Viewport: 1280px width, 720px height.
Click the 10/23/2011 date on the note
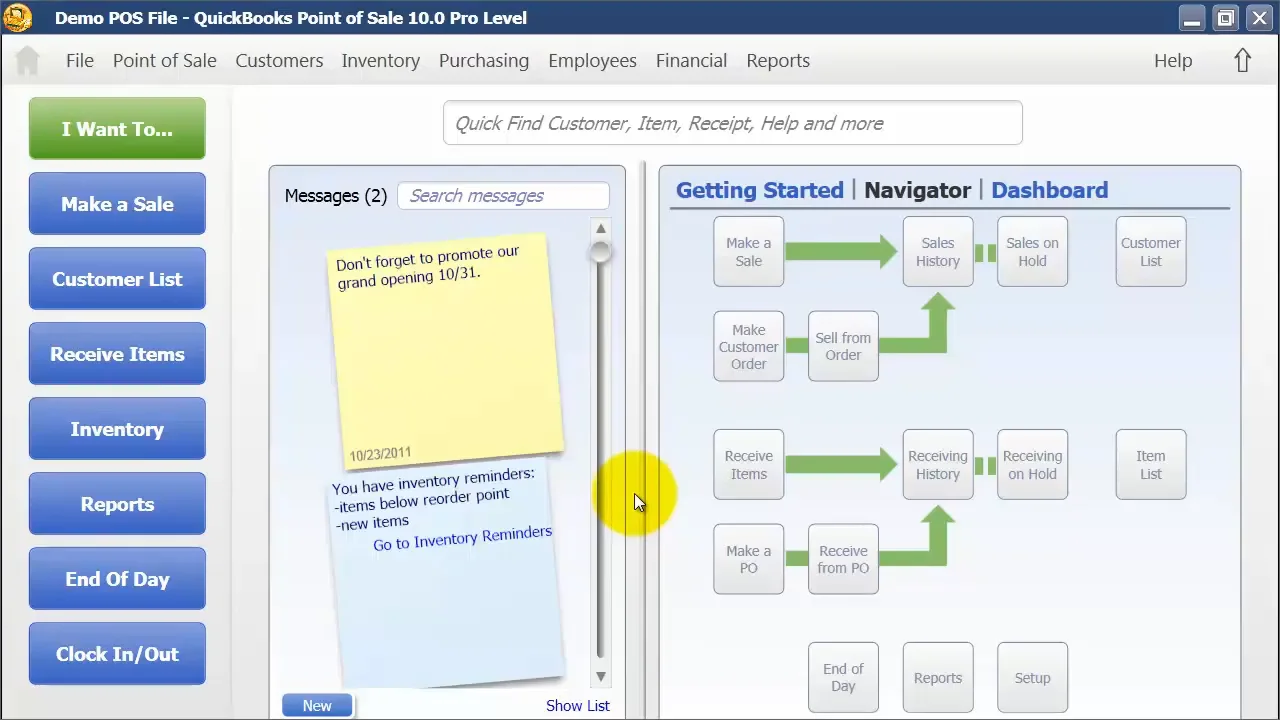pyautogui.click(x=380, y=454)
